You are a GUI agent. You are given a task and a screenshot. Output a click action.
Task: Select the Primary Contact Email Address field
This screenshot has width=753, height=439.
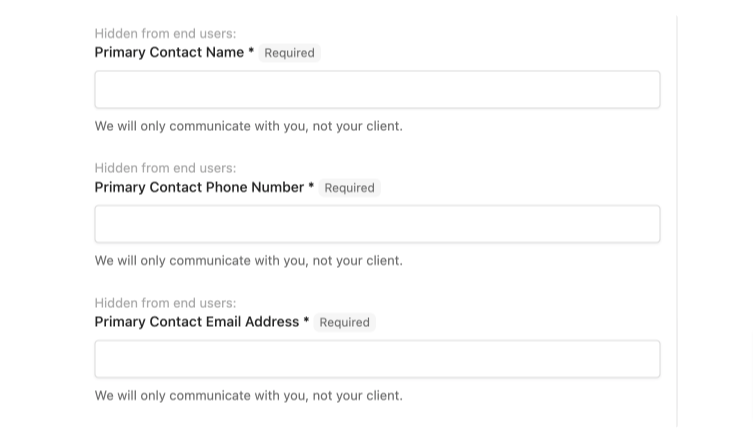(x=377, y=359)
